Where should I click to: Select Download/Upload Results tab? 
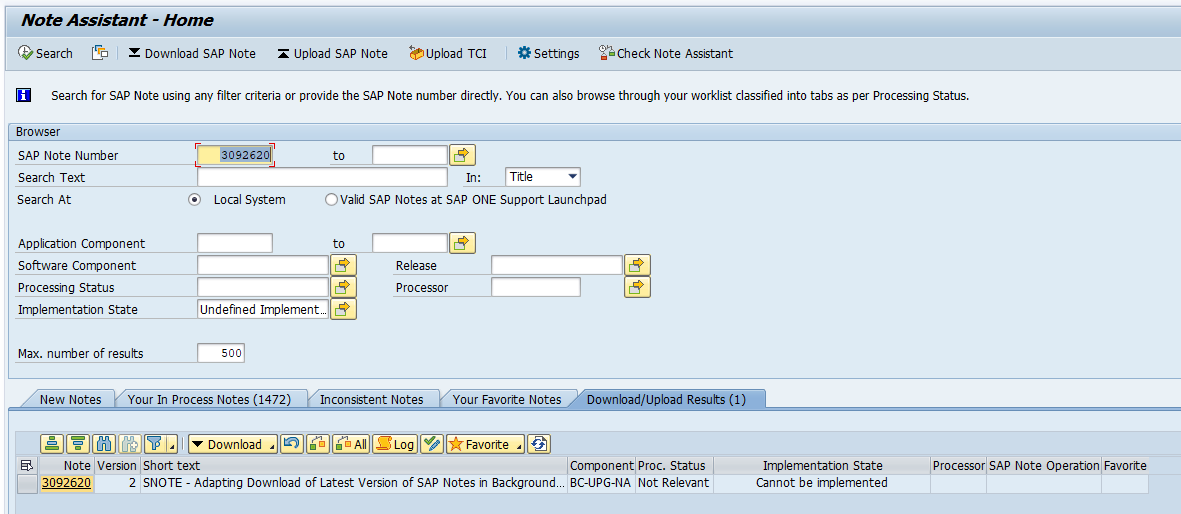(666, 399)
